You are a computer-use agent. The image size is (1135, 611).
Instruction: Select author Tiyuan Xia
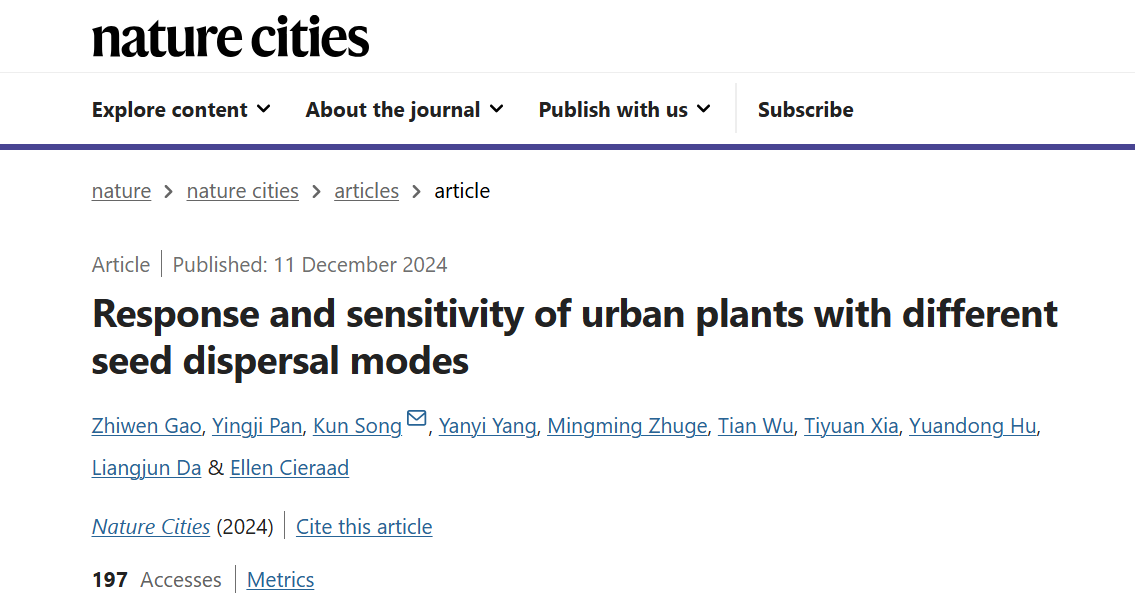pyautogui.click(x=852, y=426)
